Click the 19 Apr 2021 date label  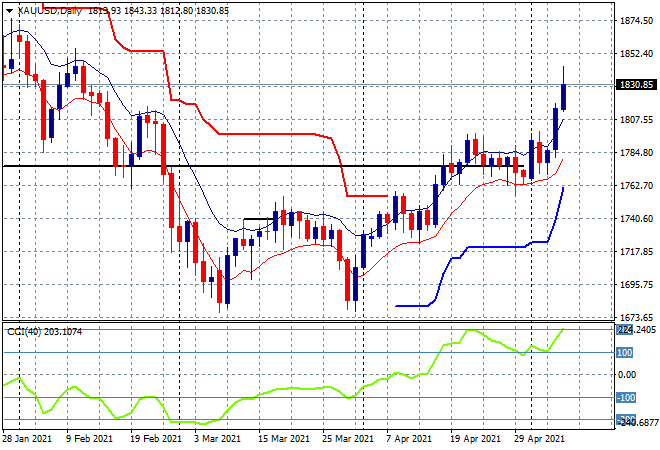pos(476,439)
